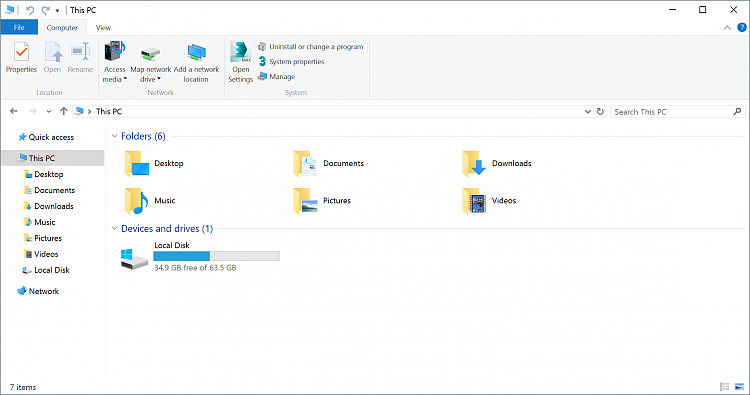Select the Videos folder icon in main pane
The height and width of the screenshot is (395, 750).
click(474, 201)
